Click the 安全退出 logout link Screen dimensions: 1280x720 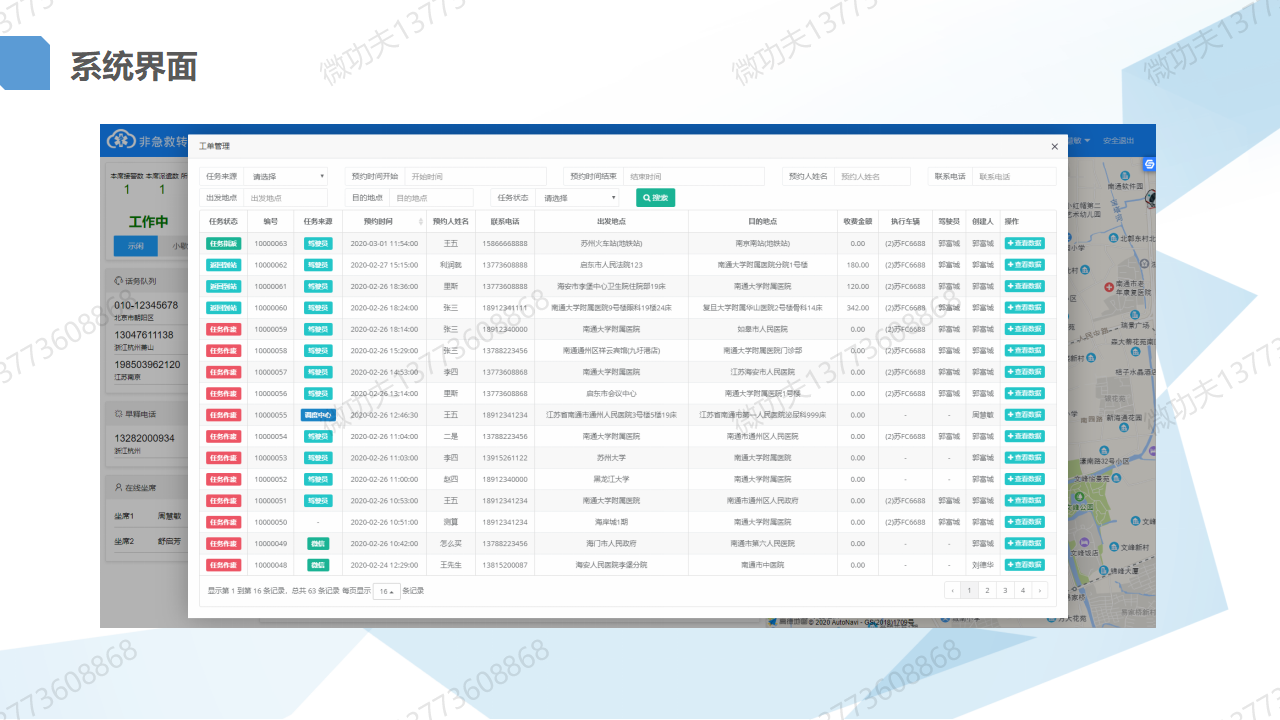(x=1118, y=141)
